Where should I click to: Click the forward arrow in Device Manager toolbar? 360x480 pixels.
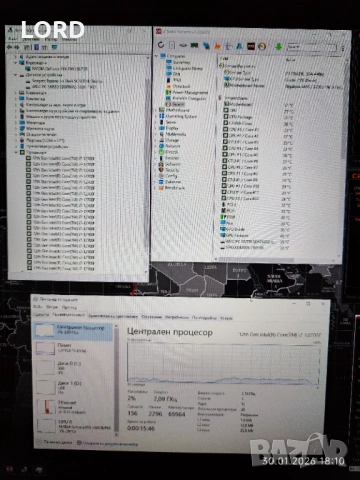coord(16,47)
